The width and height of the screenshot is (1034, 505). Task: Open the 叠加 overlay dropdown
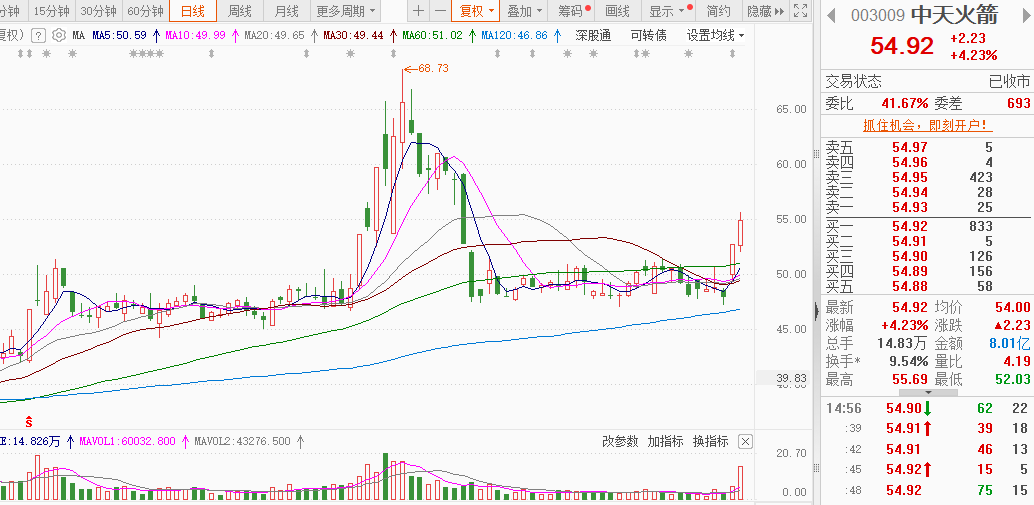[524, 11]
